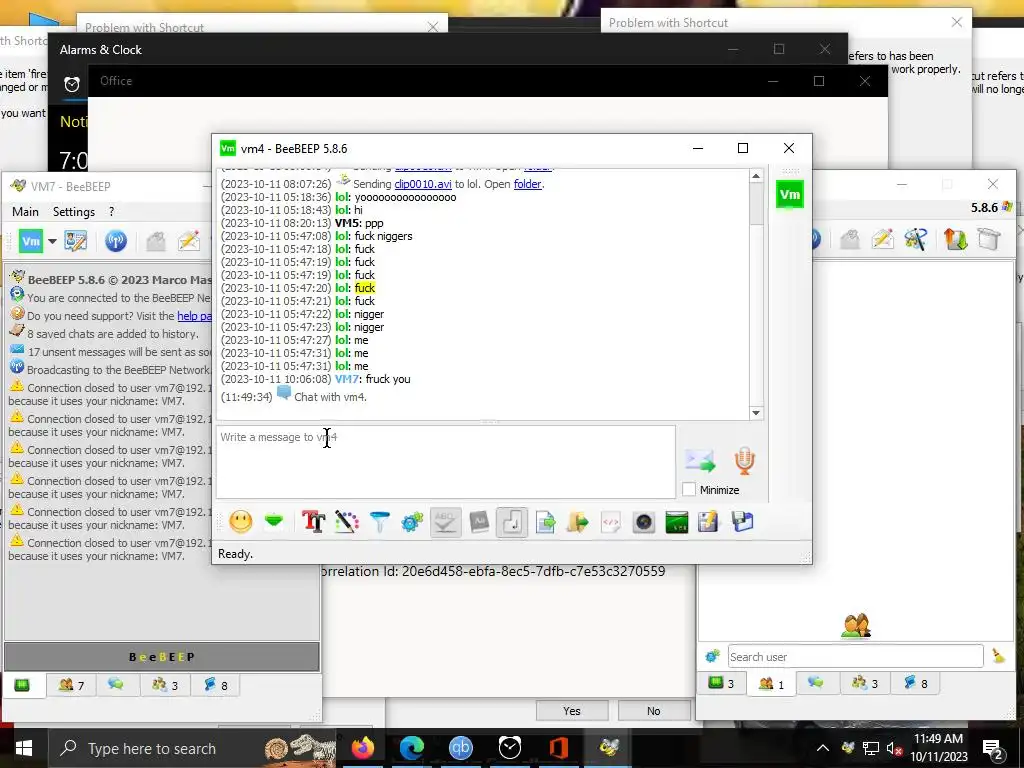Select the groups tab showing 3 in VM7 window
Screen dimensions: 1024x768
click(x=165, y=685)
